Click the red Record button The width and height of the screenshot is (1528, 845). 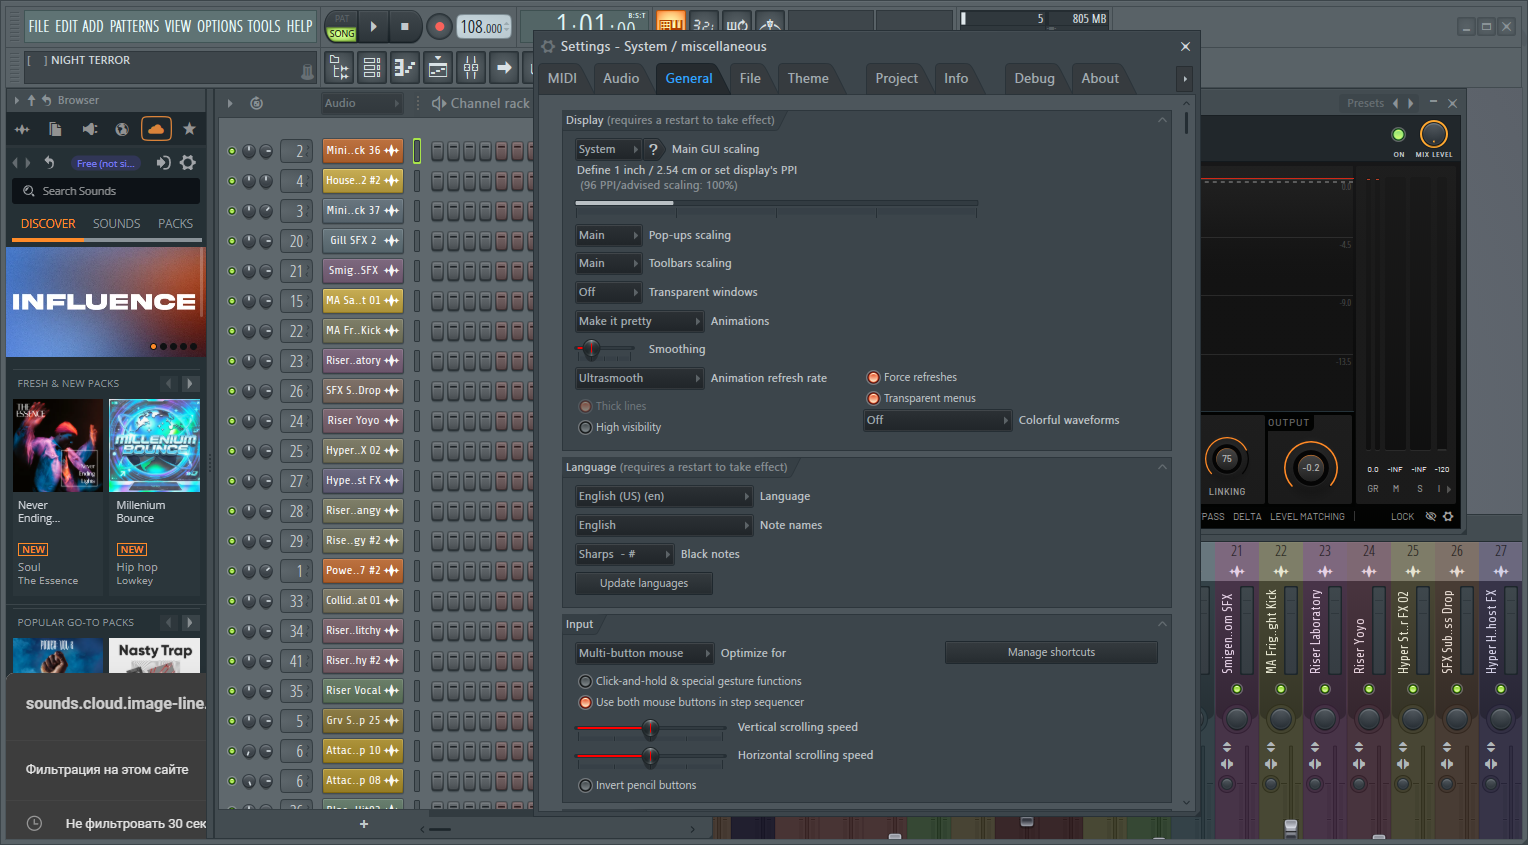(439, 27)
